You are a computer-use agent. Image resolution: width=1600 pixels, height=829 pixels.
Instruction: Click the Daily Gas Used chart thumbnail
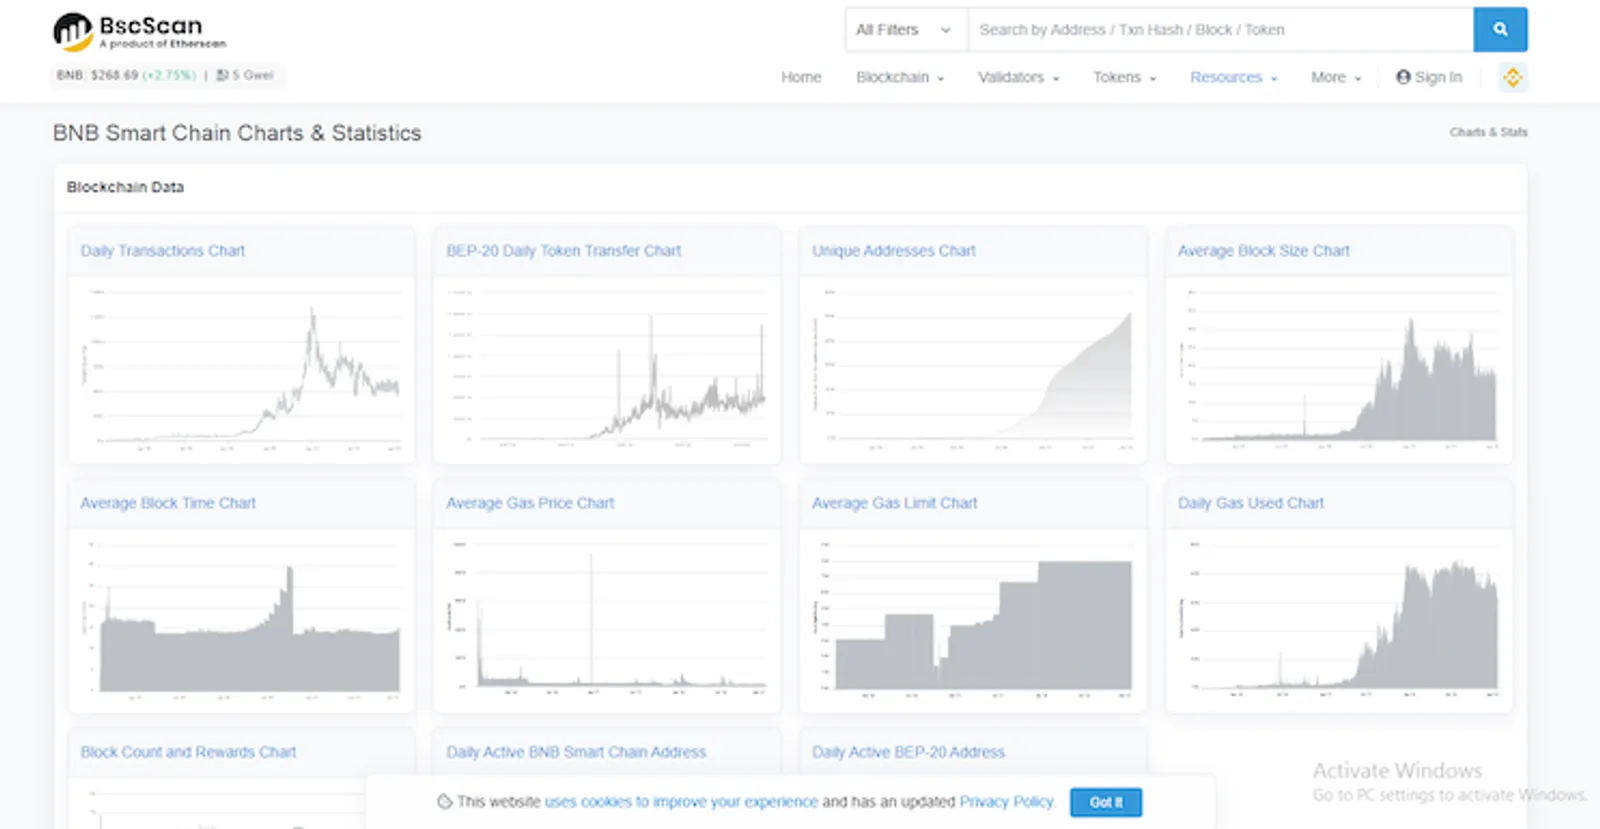click(1339, 620)
